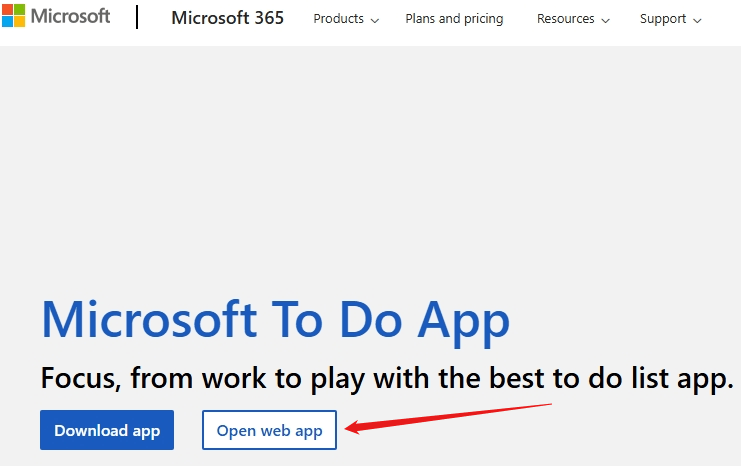Image resolution: width=741 pixels, height=466 pixels.
Task: Click the Open web app button
Action: point(269,430)
